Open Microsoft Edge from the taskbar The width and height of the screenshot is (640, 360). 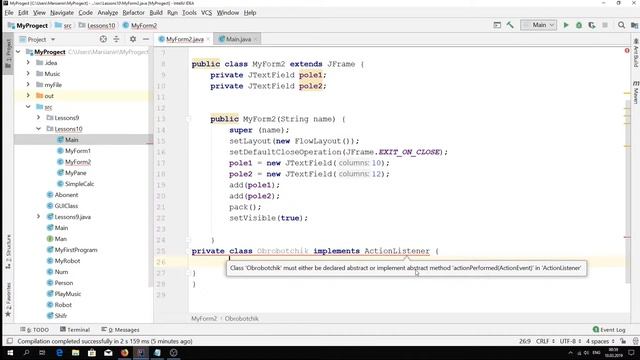click(x=59, y=353)
